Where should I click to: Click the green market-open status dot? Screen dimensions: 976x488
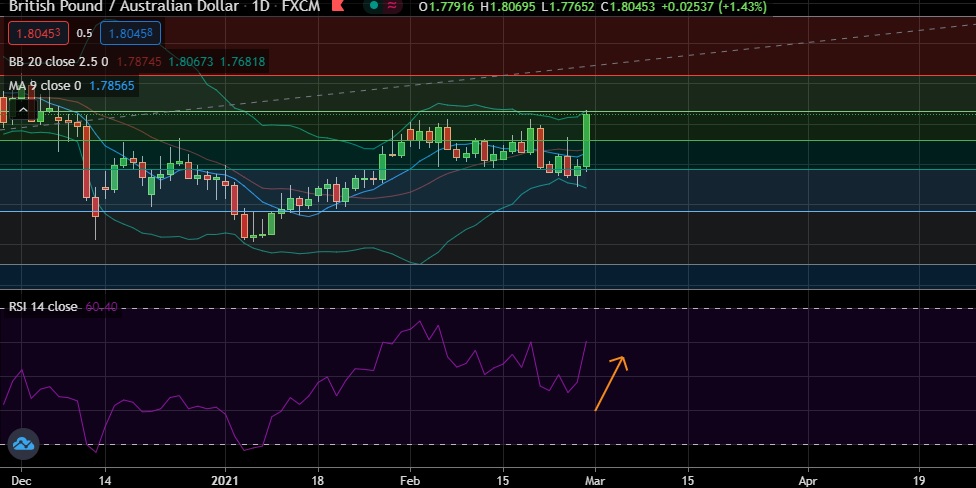click(373, 6)
